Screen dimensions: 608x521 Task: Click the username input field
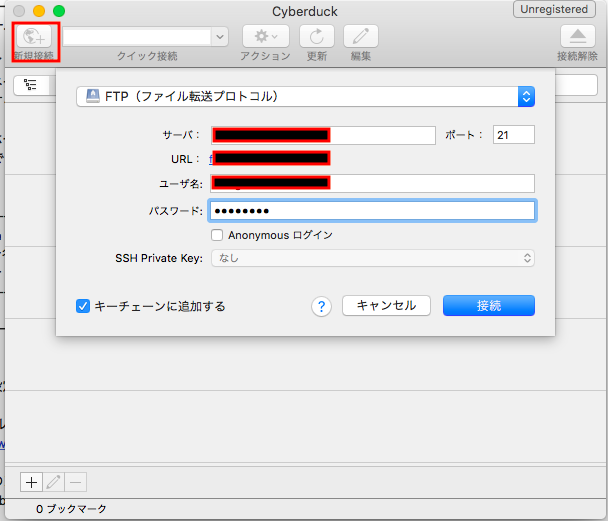372,183
